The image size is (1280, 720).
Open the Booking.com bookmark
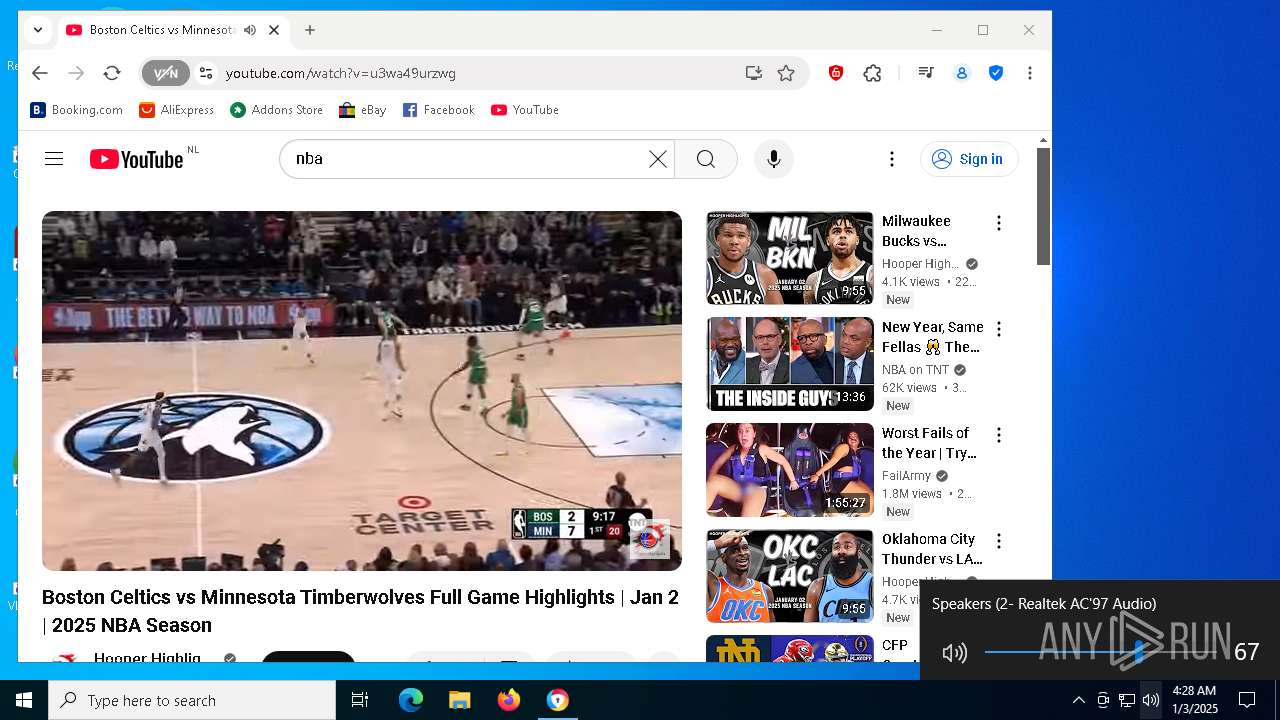pos(77,110)
